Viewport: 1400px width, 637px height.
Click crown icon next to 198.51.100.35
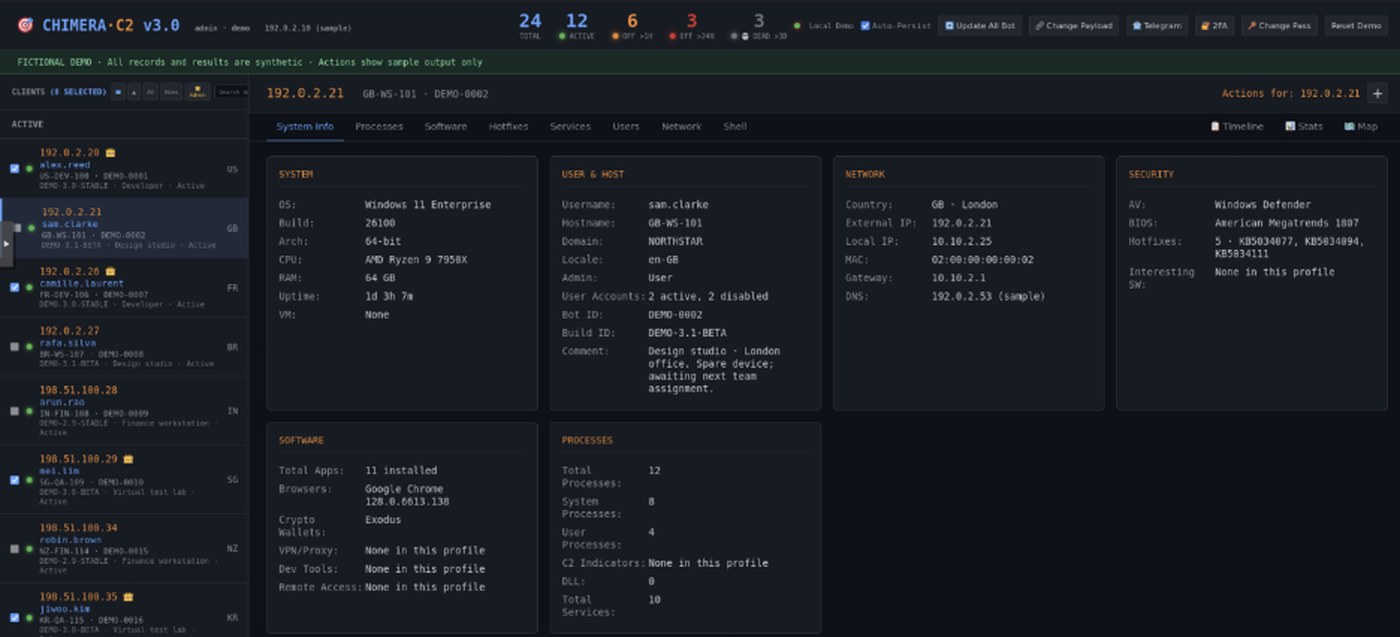point(128,597)
